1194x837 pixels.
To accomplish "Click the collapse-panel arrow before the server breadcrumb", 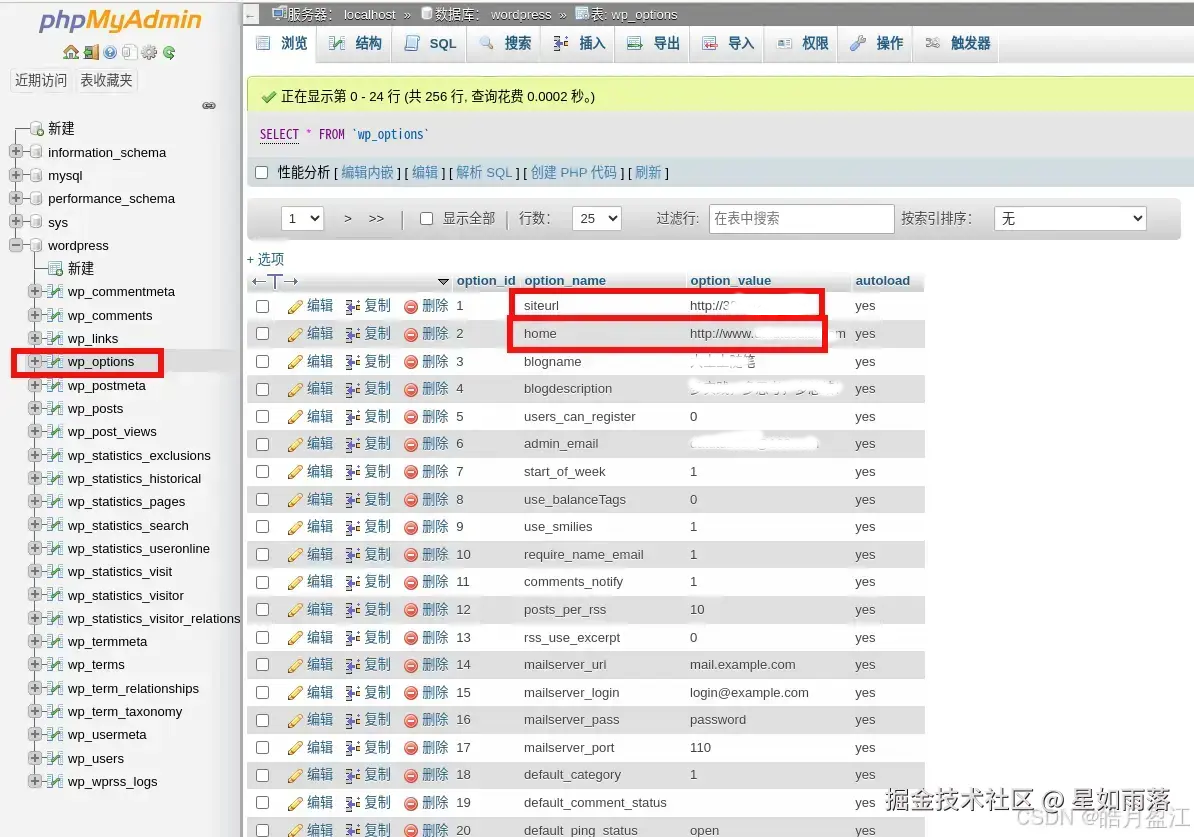I will [252, 14].
